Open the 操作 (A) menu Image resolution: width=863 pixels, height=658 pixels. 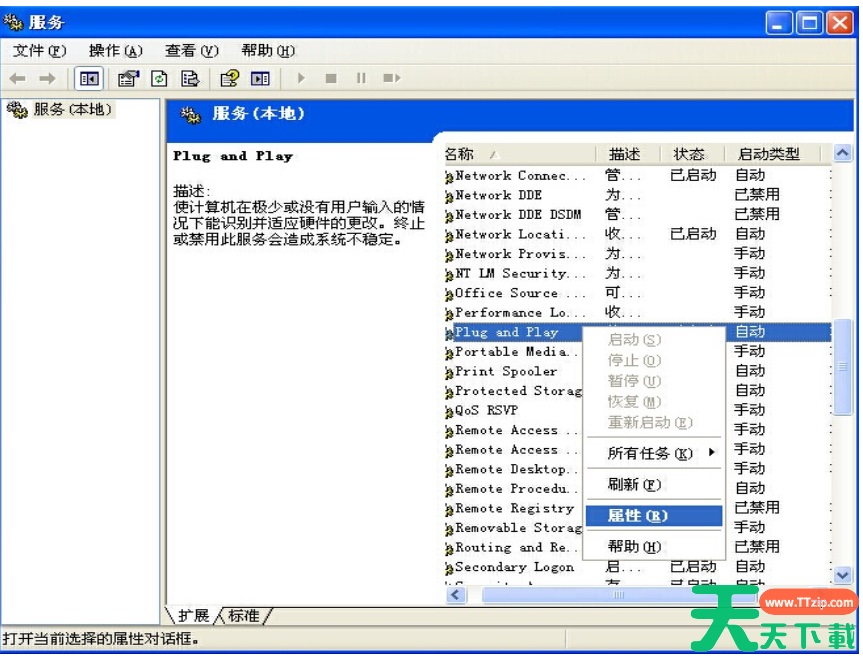click(115, 50)
